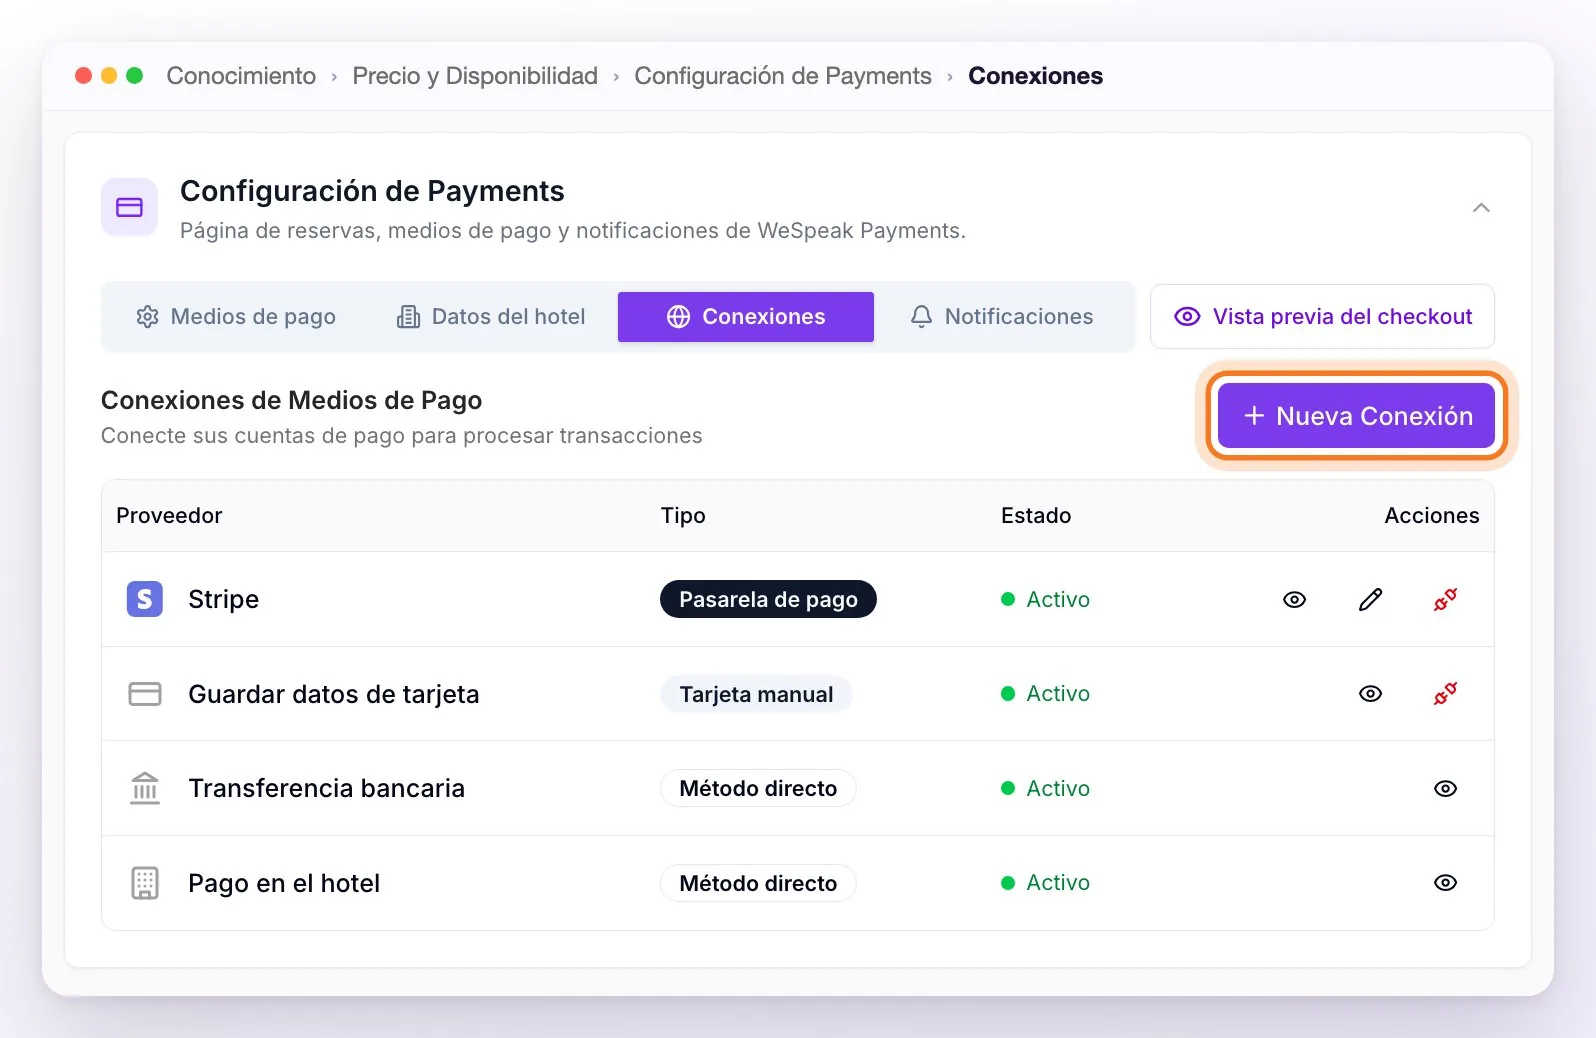This screenshot has height=1038, width=1596.
Task: View Guardar datos de tarjeta connection details
Action: tap(1370, 694)
